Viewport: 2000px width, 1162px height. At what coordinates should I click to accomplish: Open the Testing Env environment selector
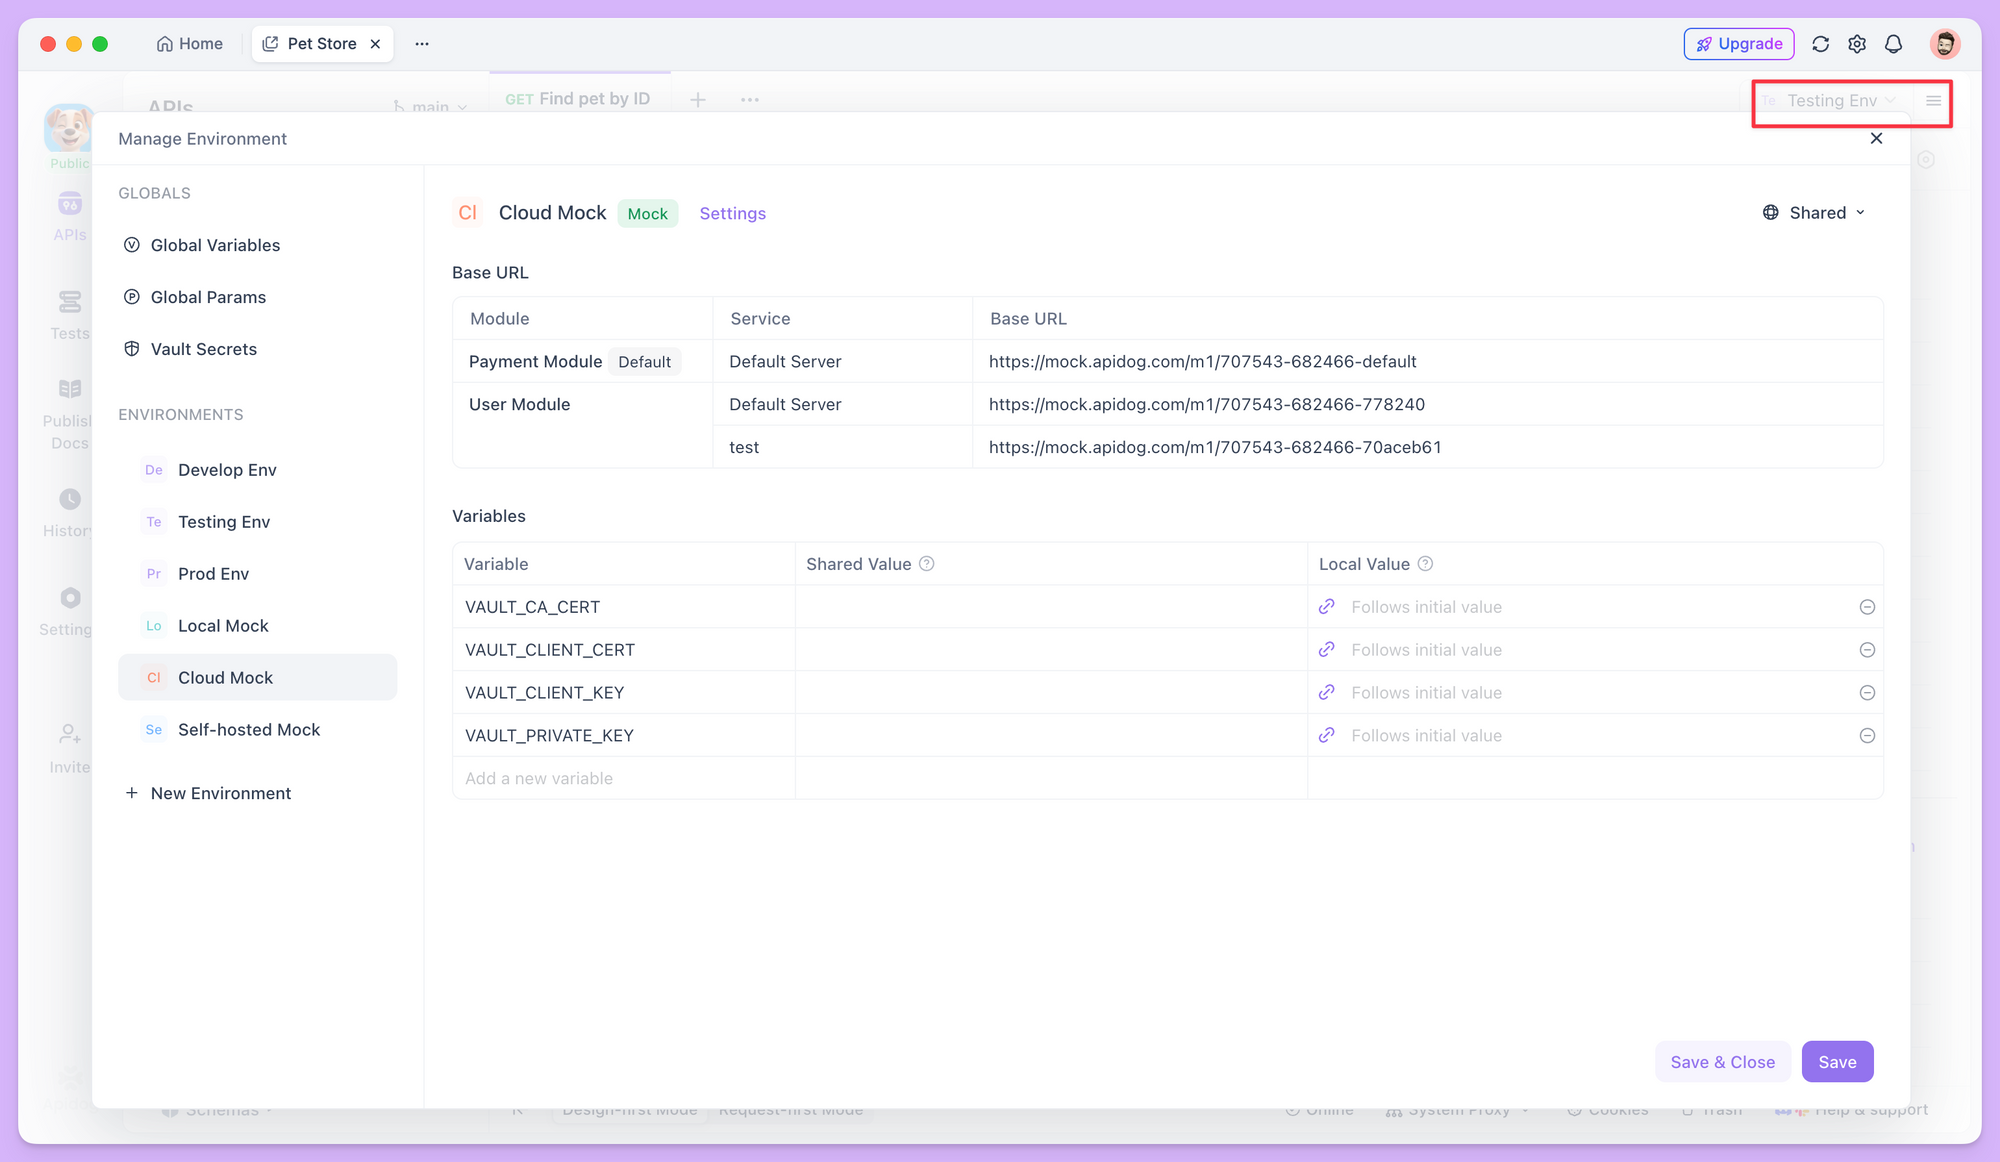tap(1830, 101)
